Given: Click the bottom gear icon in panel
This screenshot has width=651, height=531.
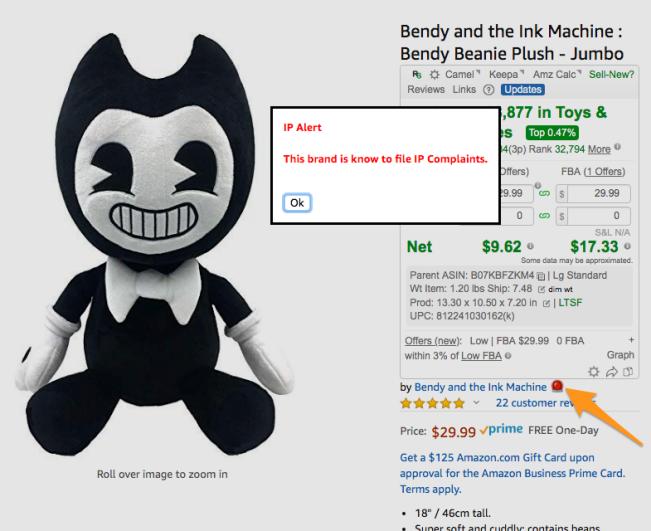Looking at the screenshot, I should coord(594,372).
